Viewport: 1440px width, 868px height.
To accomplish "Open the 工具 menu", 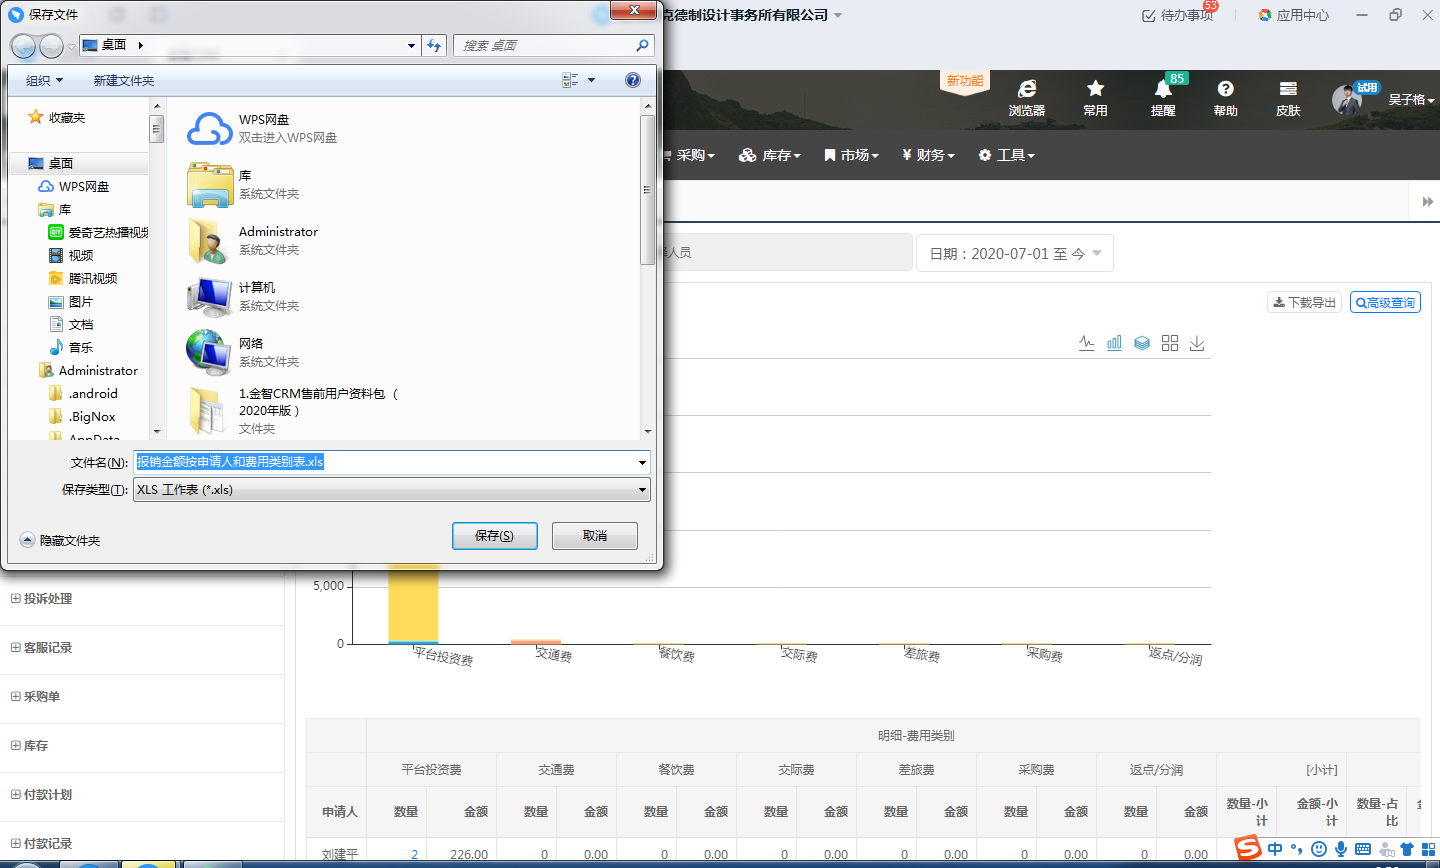I will [x=1006, y=155].
